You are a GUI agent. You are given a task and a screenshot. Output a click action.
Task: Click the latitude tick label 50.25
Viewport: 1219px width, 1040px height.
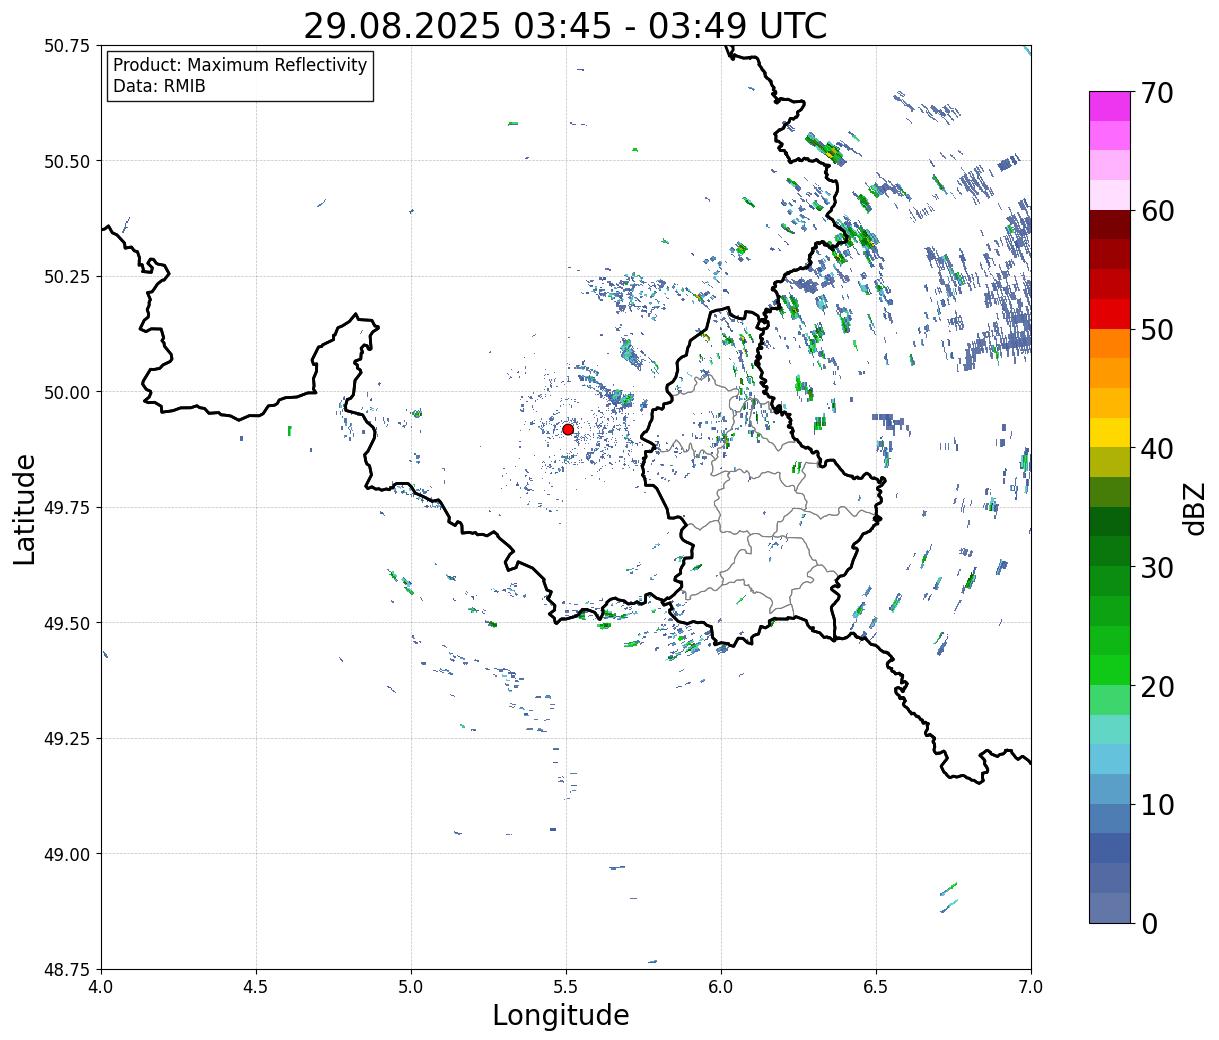pos(67,277)
